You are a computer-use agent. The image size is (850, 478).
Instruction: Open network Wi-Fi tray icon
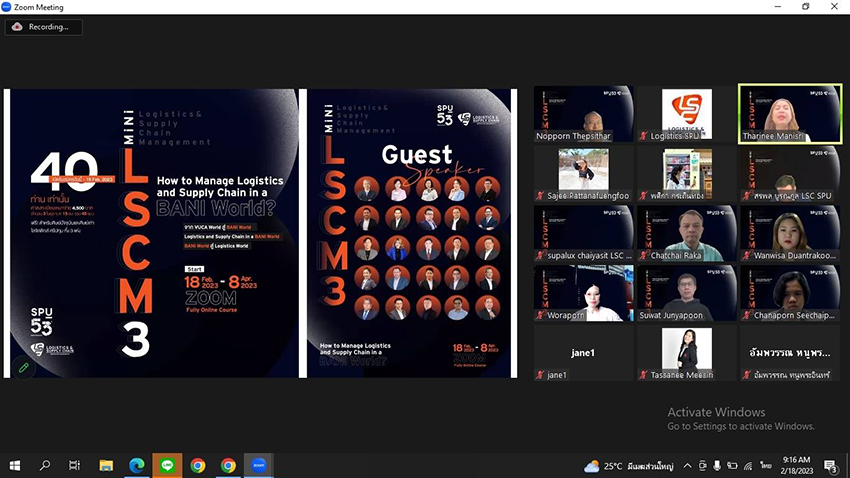tap(748, 466)
